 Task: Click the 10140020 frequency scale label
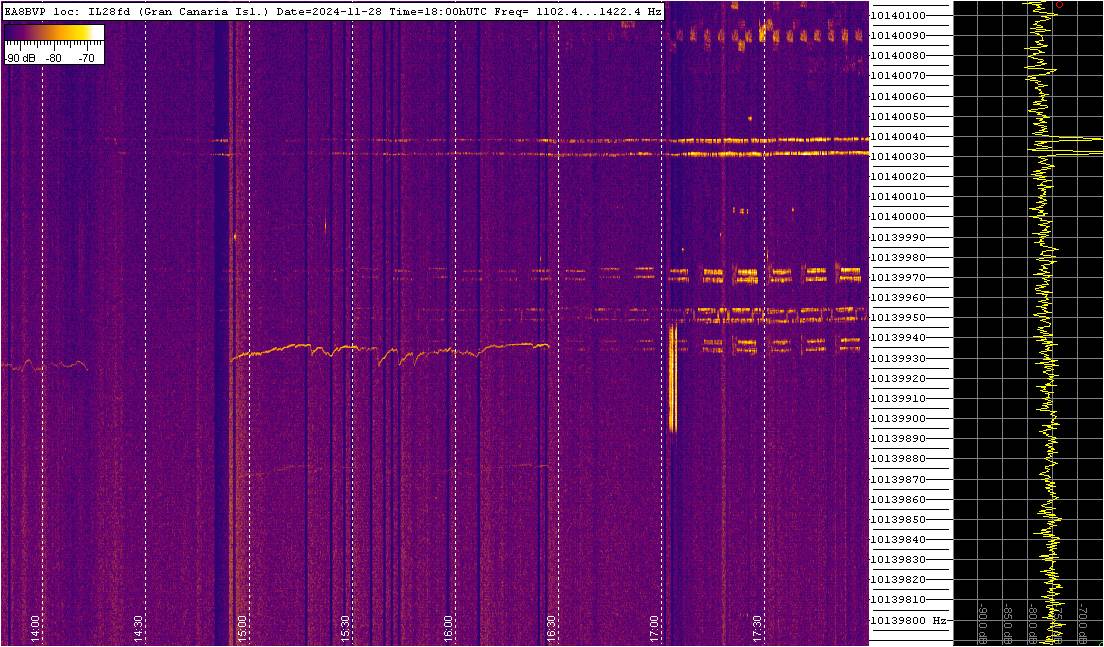pos(898,177)
